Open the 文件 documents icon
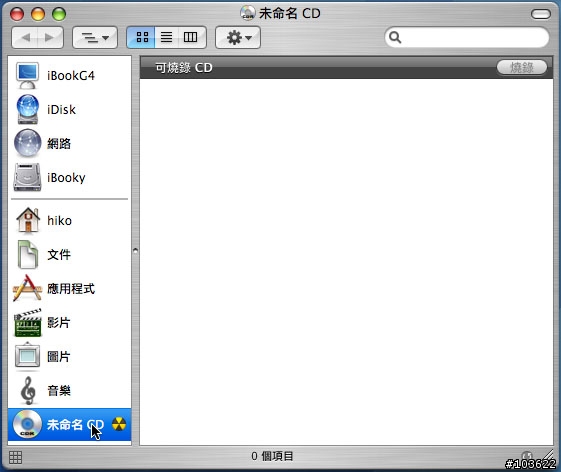The width and height of the screenshot is (561, 472). coord(28,254)
